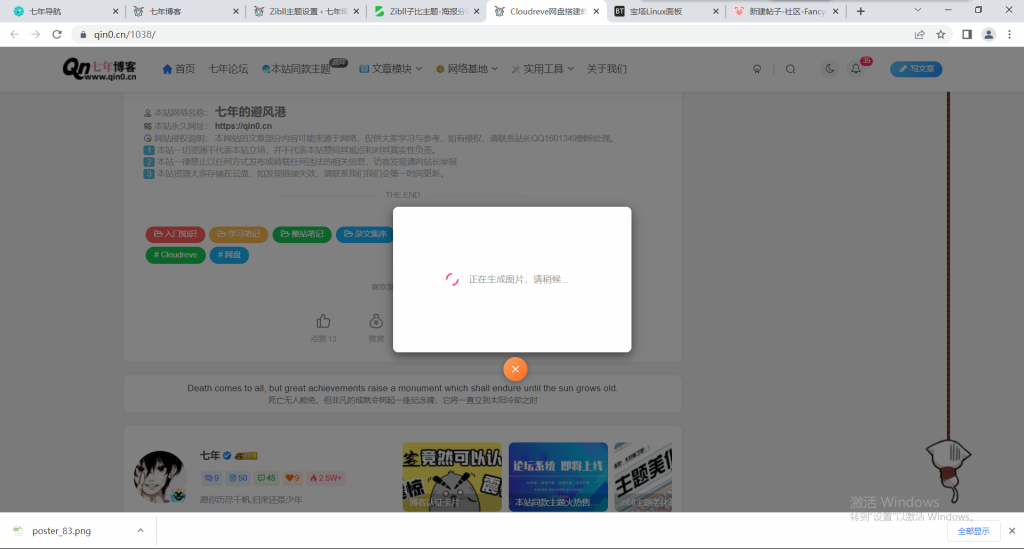Viewport: 1024px width, 549px height.
Task: Open notifications bell with 35 badge
Action: pos(856,69)
